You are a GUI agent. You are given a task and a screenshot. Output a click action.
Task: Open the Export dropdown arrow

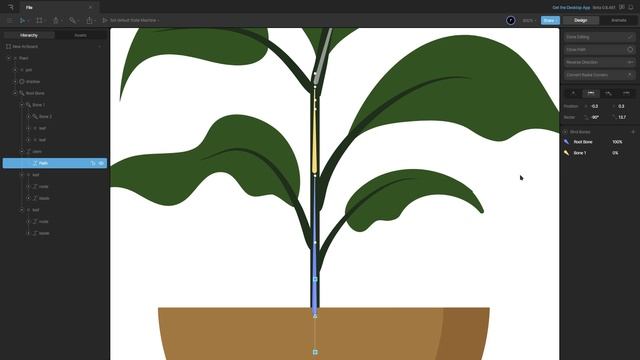point(95,20)
